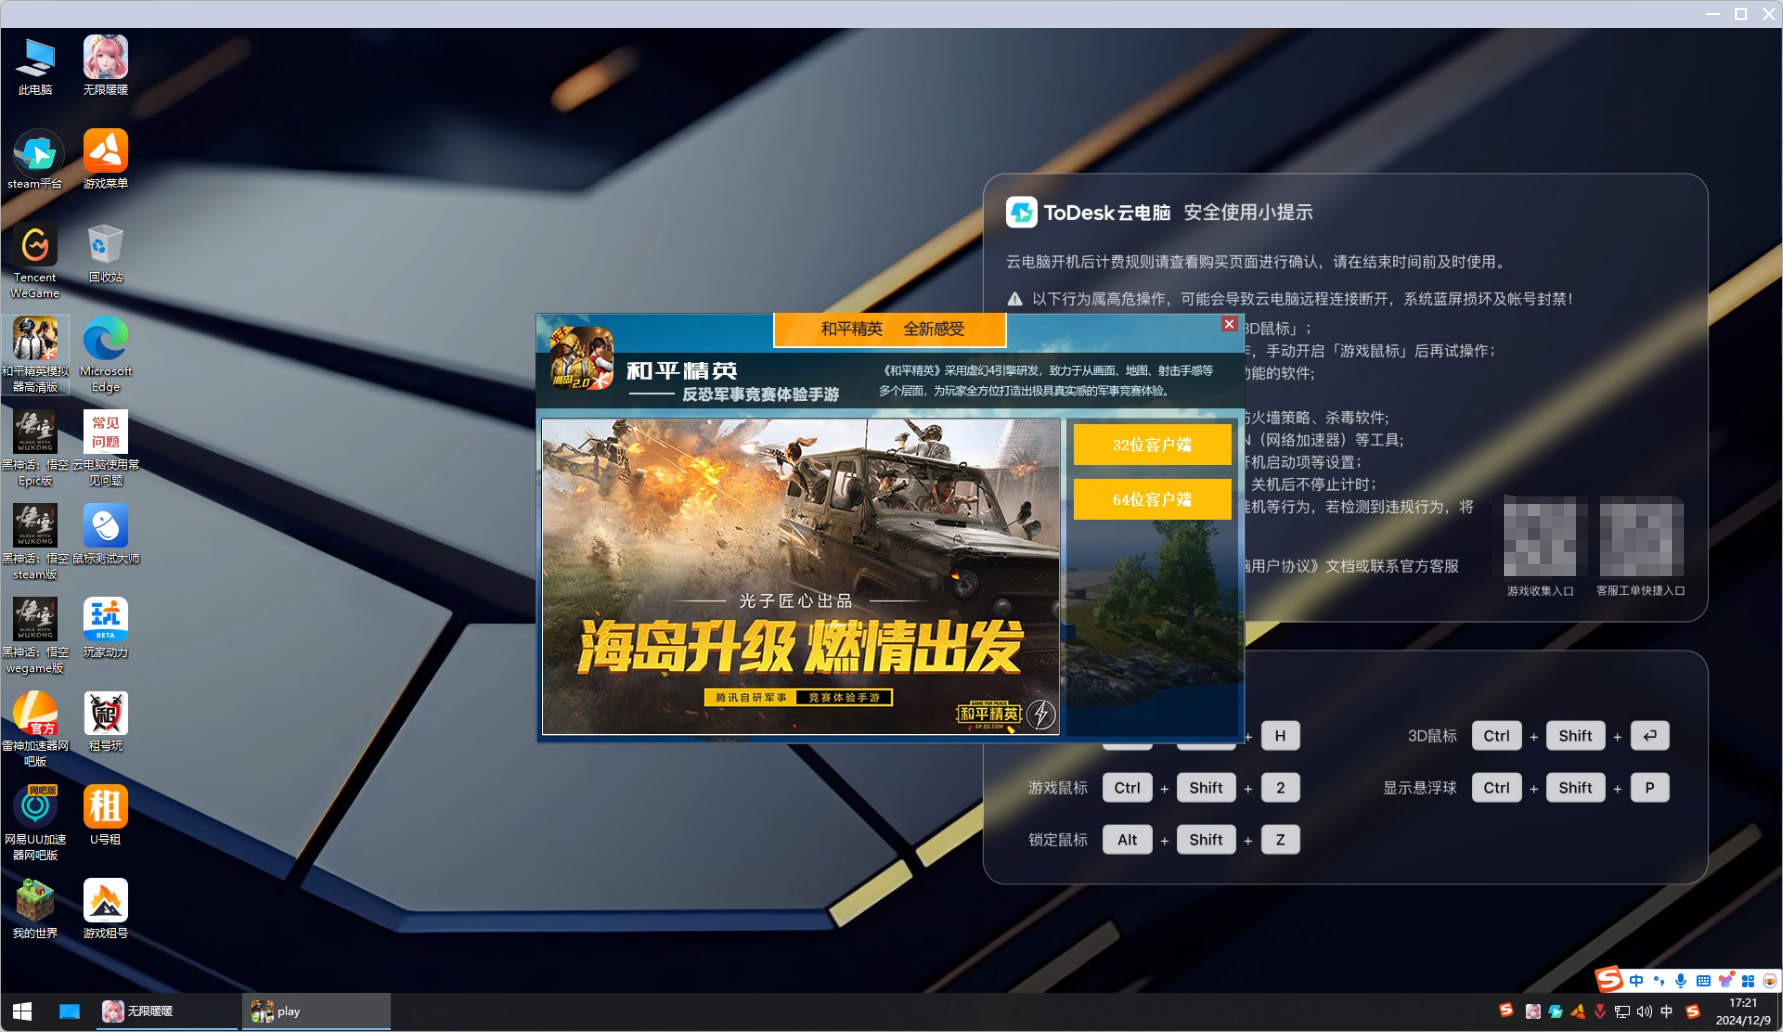The image size is (1783, 1032).
Task: Open the 云电脑使用常见问题 desktop shortcut
Action: tap(105, 449)
